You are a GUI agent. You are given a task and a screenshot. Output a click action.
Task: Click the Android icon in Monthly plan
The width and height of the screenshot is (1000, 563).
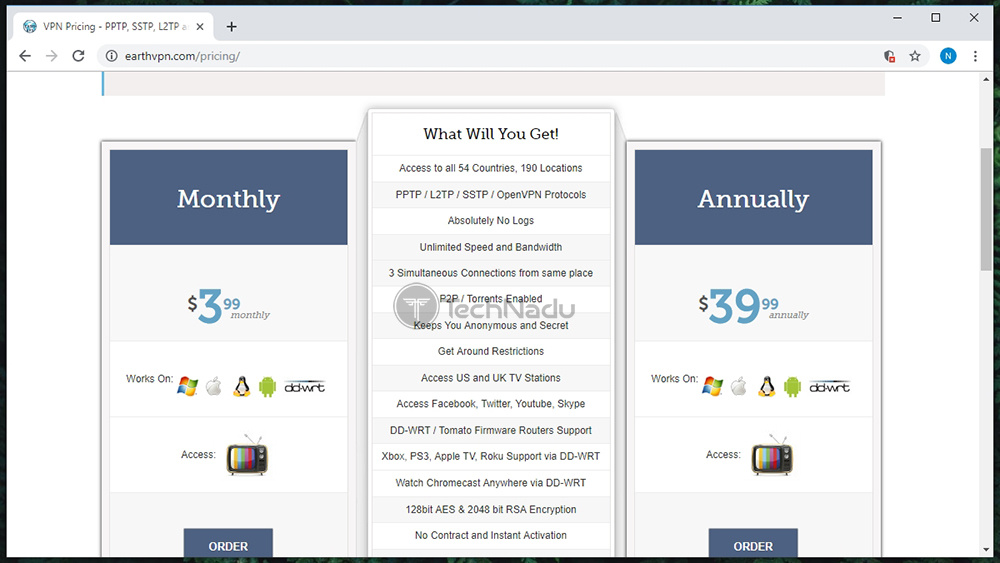click(x=267, y=386)
